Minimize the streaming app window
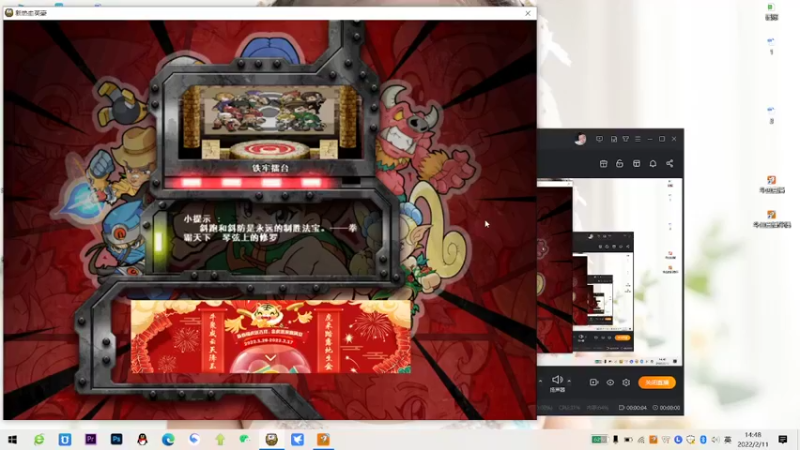The height and width of the screenshot is (450, 800). (x=649, y=139)
